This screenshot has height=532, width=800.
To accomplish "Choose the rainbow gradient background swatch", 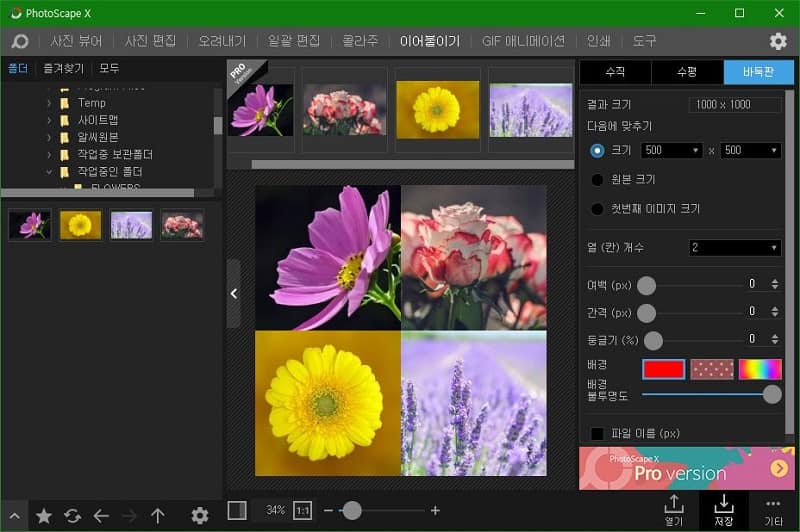I will 760,369.
